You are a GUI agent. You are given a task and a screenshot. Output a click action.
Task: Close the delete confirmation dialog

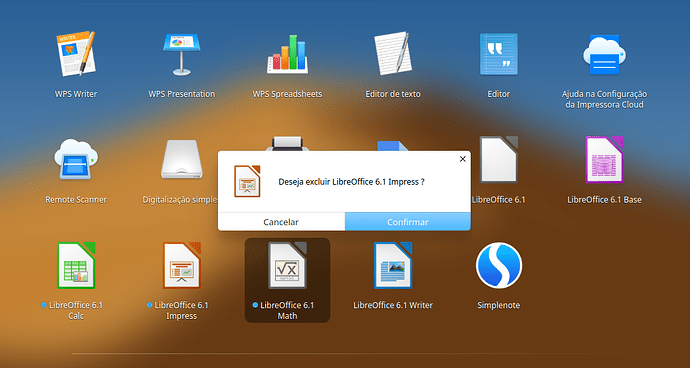point(462,159)
